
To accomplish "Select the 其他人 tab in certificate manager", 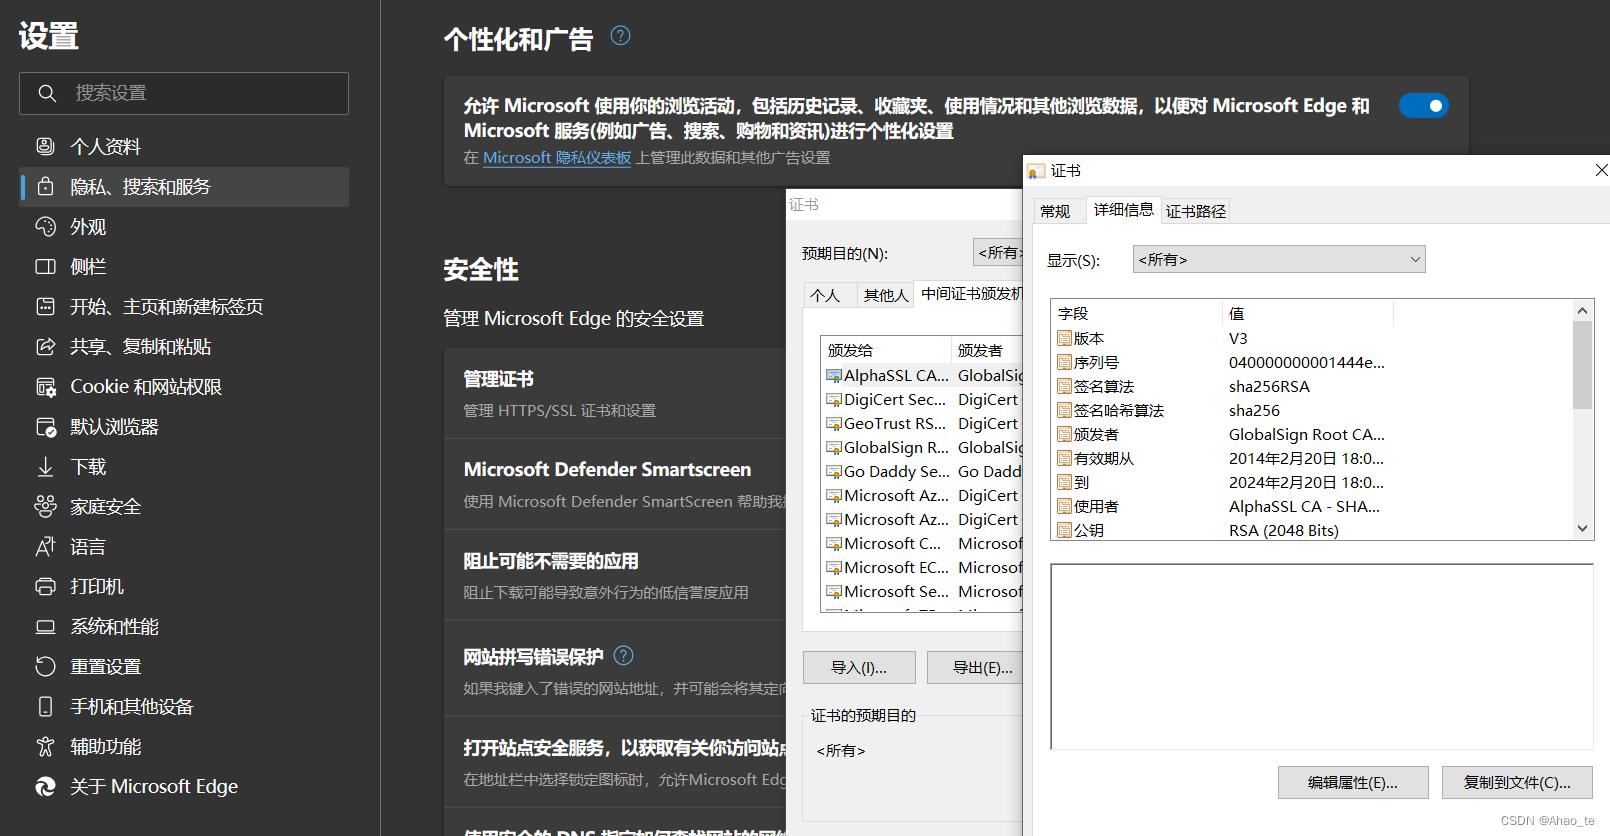I will coord(886,295).
